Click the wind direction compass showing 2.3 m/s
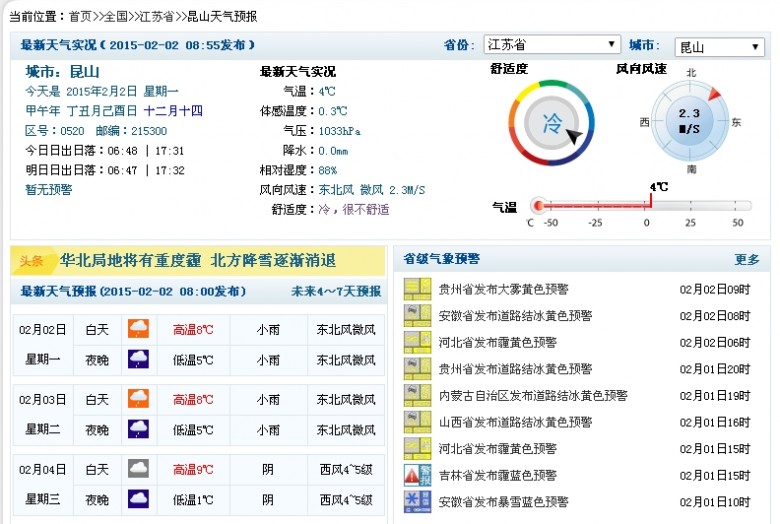780x524 pixels. click(689, 122)
